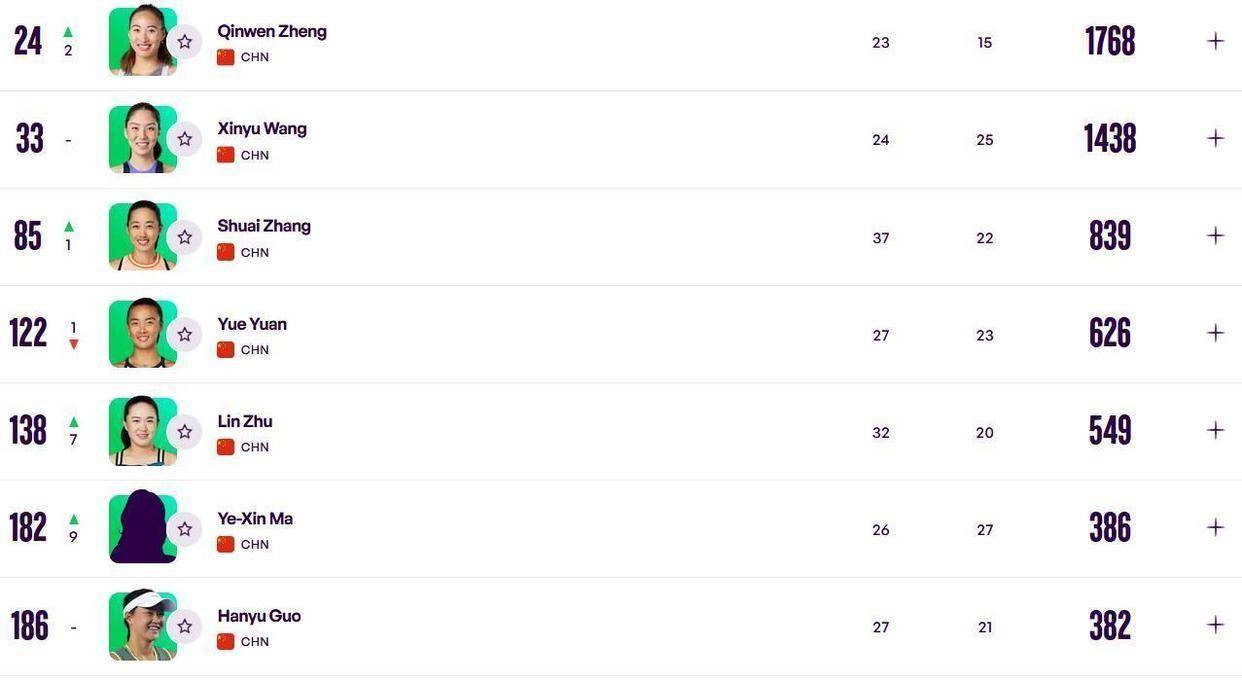
Task: Mark Shuai Zhang as favorite
Action: click(185, 237)
